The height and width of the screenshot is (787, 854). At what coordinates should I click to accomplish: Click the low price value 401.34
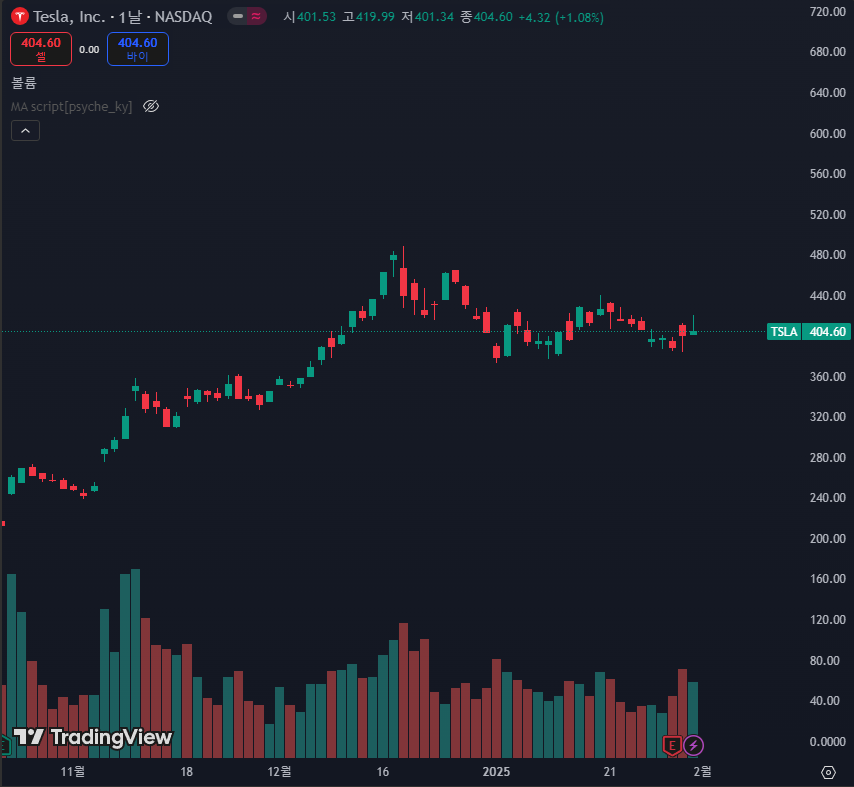434,17
